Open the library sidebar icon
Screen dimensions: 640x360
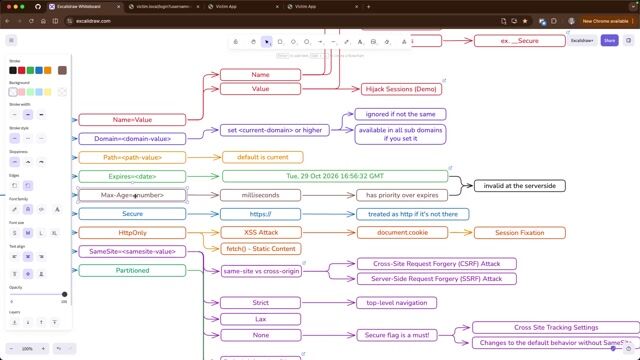[x=629, y=40]
